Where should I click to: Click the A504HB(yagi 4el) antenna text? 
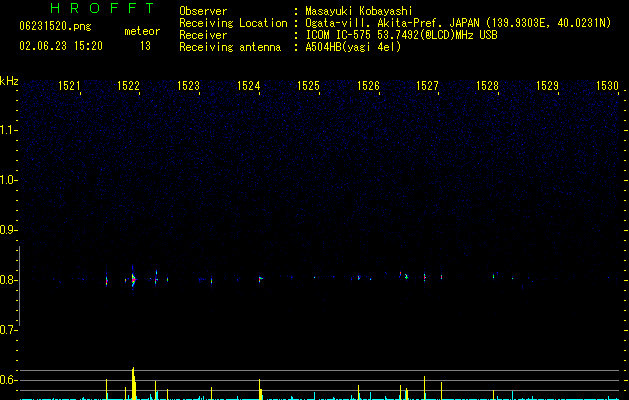coord(353,47)
